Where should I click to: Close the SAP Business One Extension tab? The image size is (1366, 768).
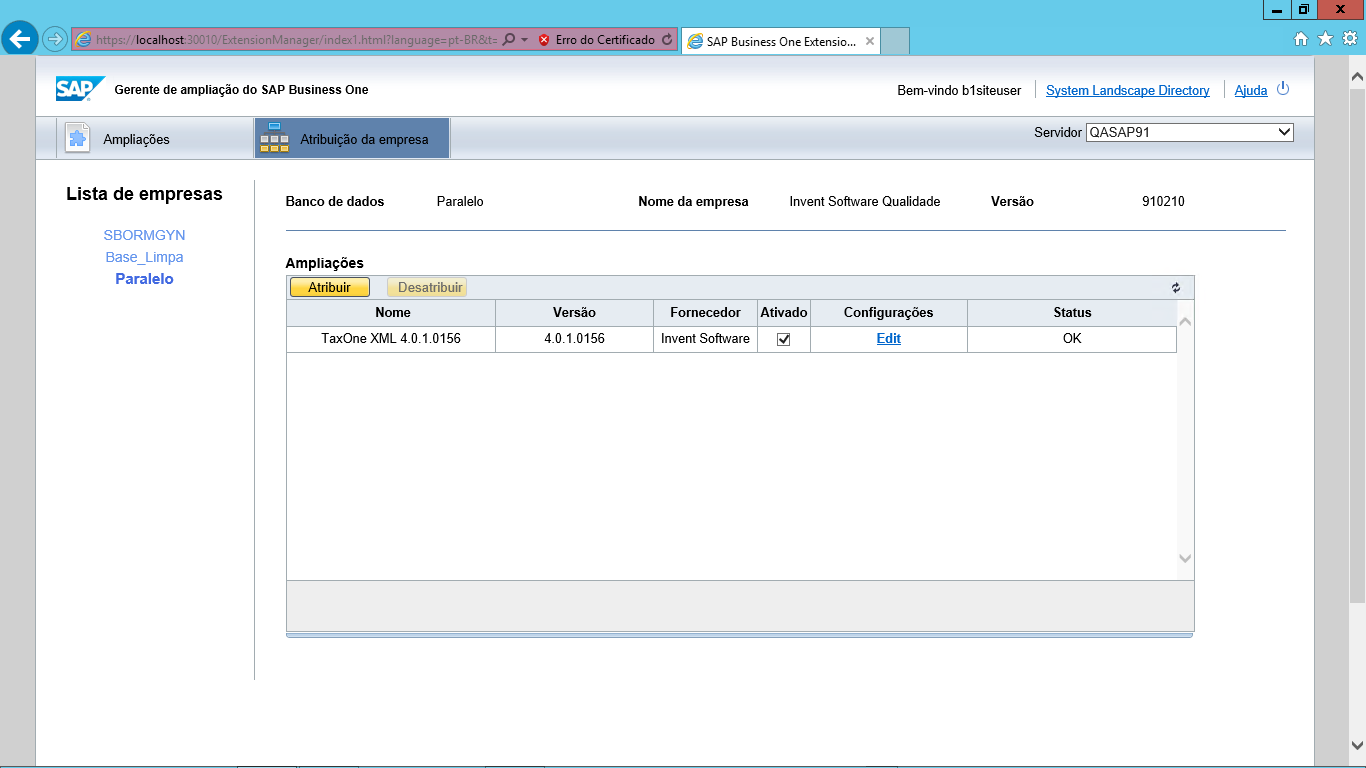coord(870,42)
